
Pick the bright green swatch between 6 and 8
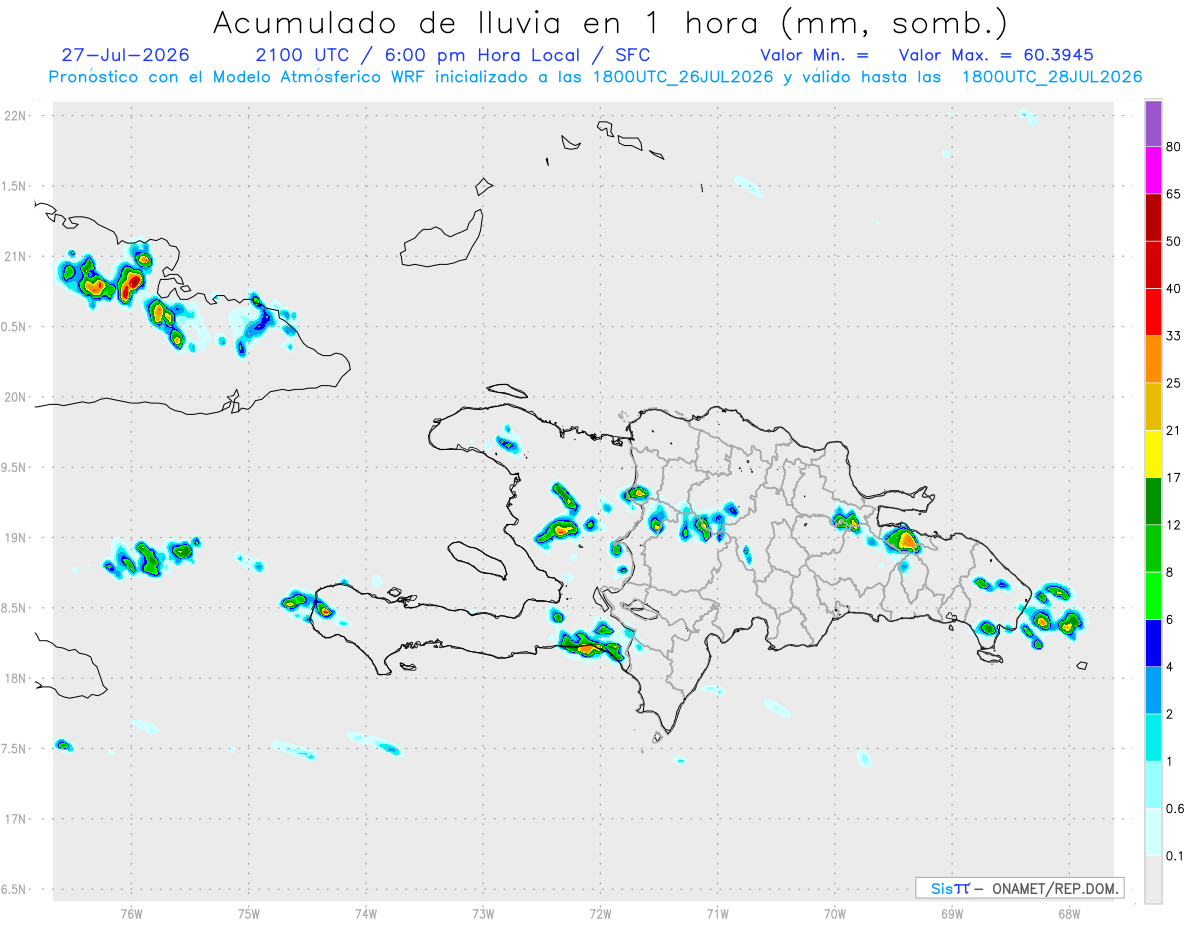pyautogui.click(x=1153, y=596)
